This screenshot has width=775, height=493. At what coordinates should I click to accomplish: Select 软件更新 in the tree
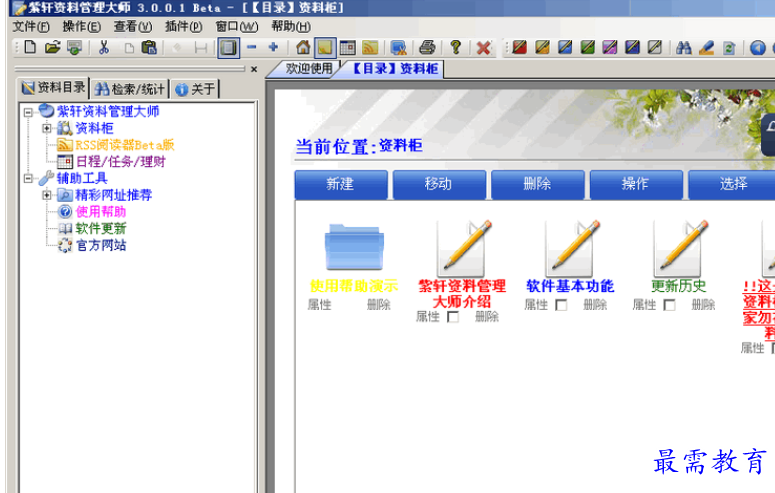click(101, 228)
